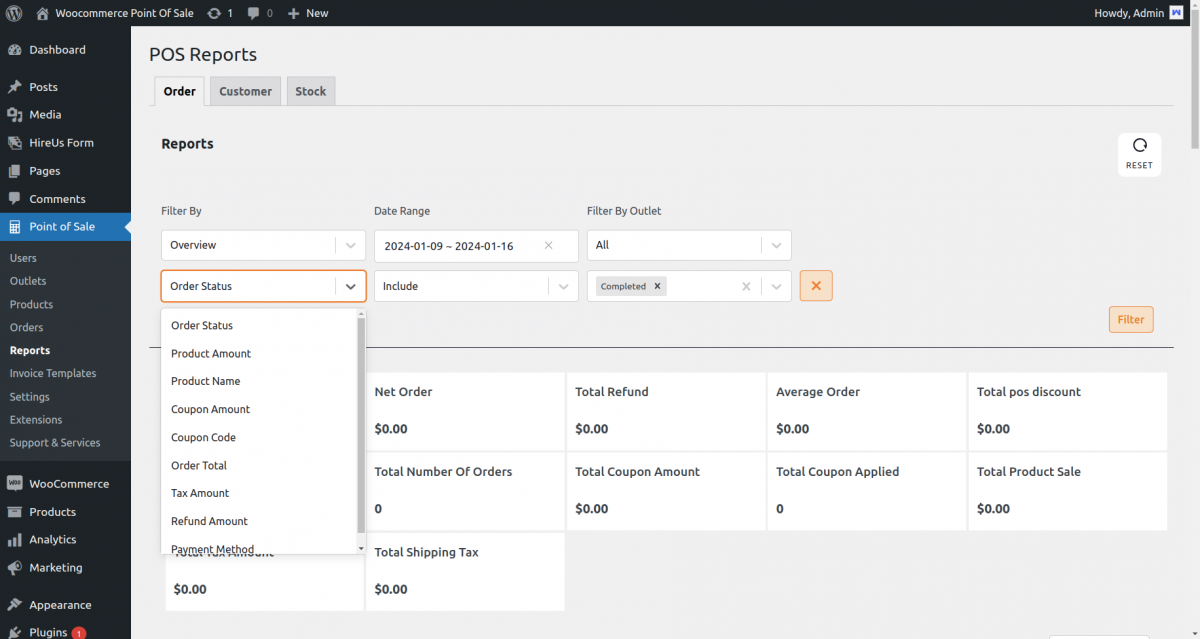
Task: Click the Total Refund report card
Action: pos(666,411)
